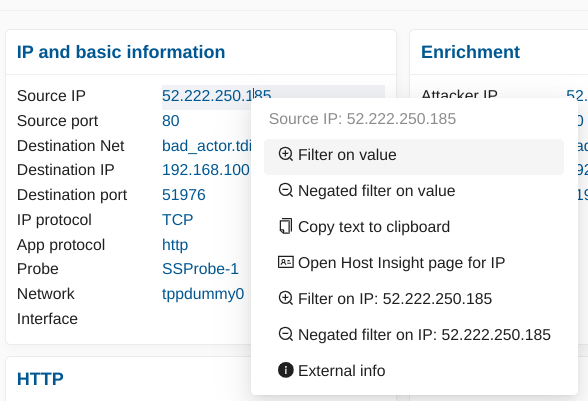Click the Host Insight ID card icon
Viewport: 588px width, 401px height.
tap(286, 262)
